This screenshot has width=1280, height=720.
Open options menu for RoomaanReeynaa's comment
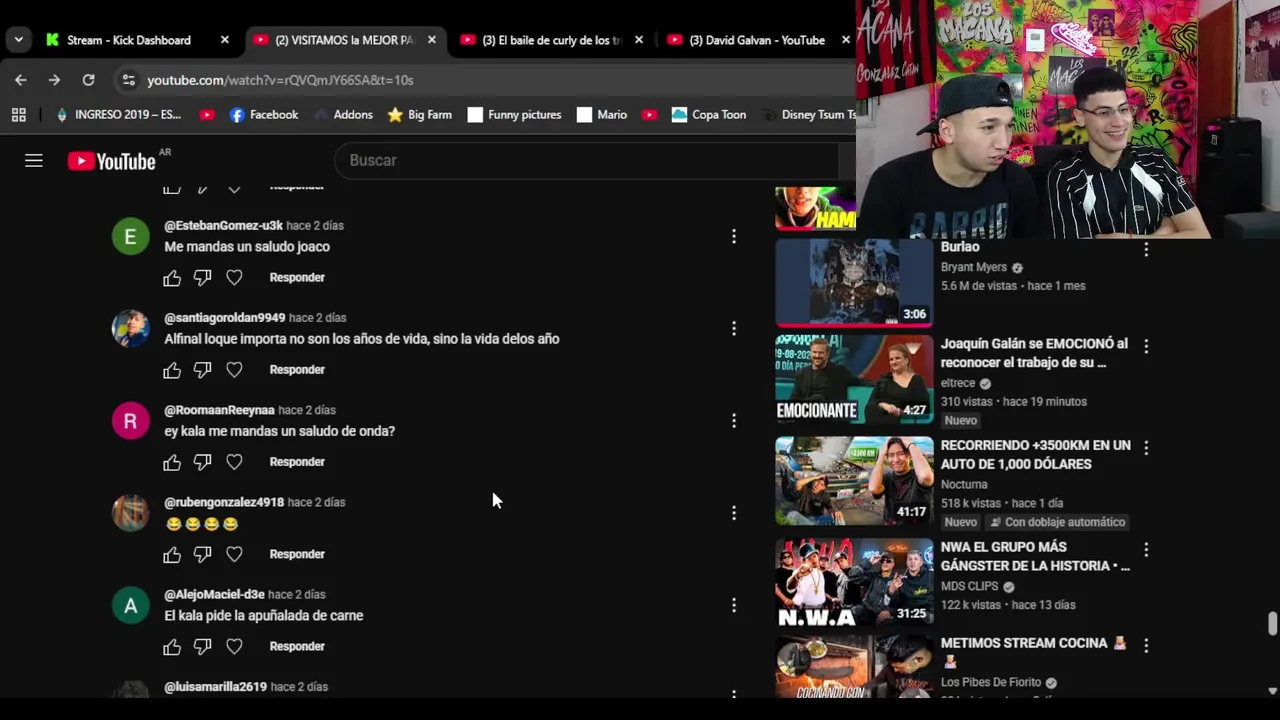734,421
